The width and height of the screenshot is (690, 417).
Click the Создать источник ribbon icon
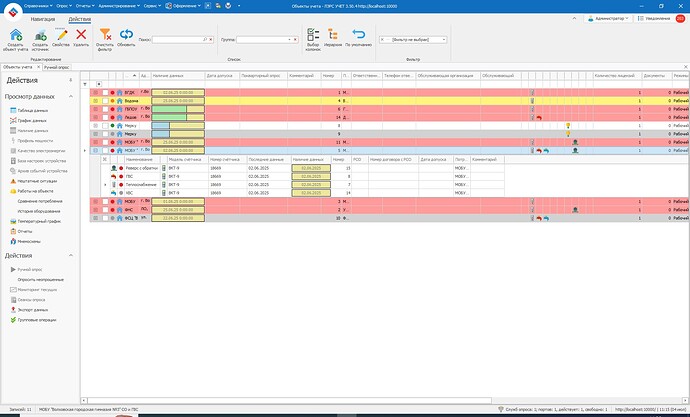(40, 35)
